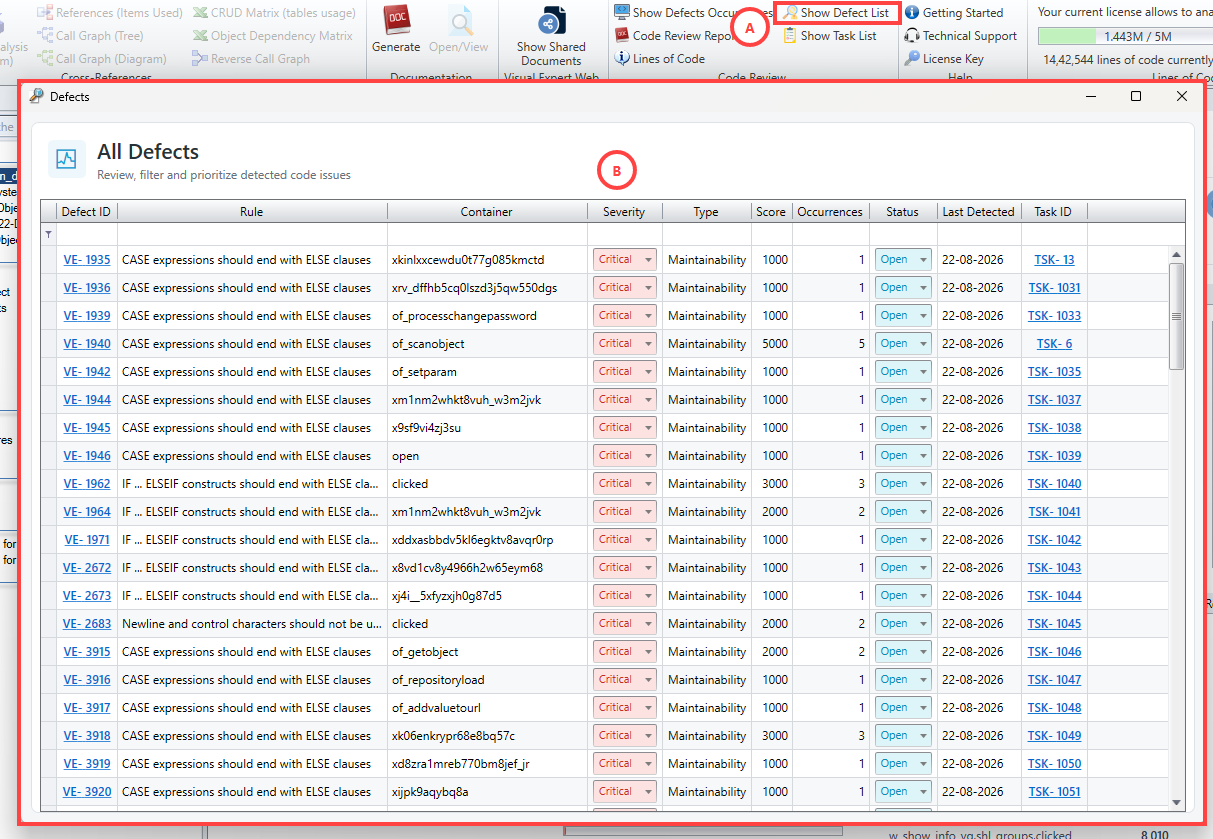Open Severity dropdown for VE-2683
The image size is (1213, 839).
click(648, 624)
